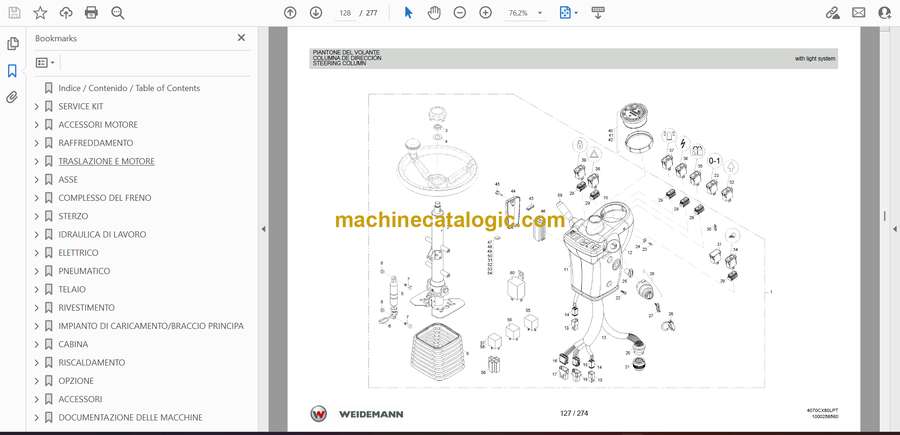Go to next page arrow icon
The width and height of the screenshot is (900, 435).
pos(316,13)
